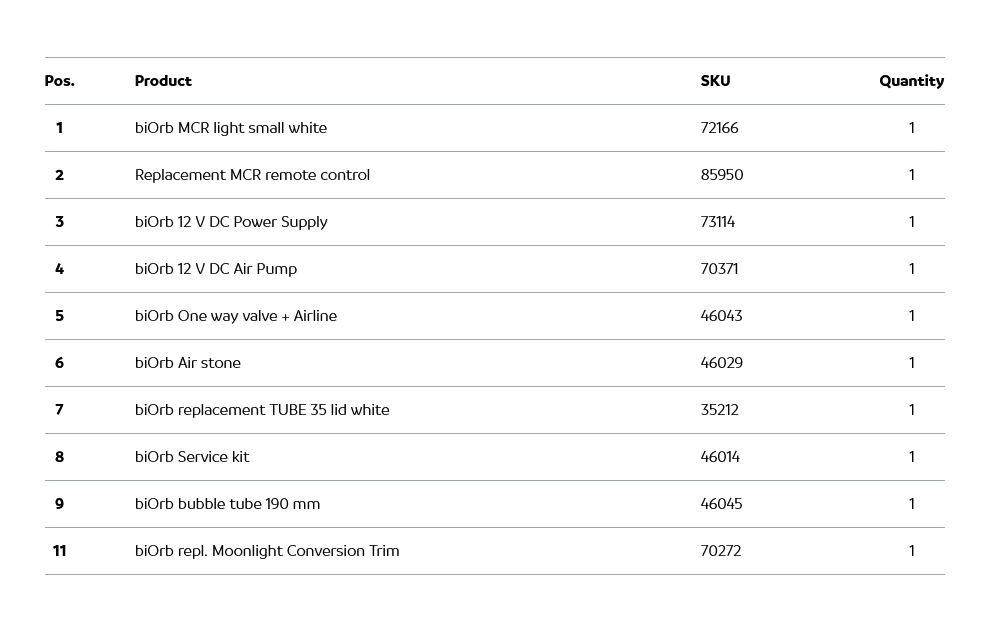Click the Product column header

163,81
